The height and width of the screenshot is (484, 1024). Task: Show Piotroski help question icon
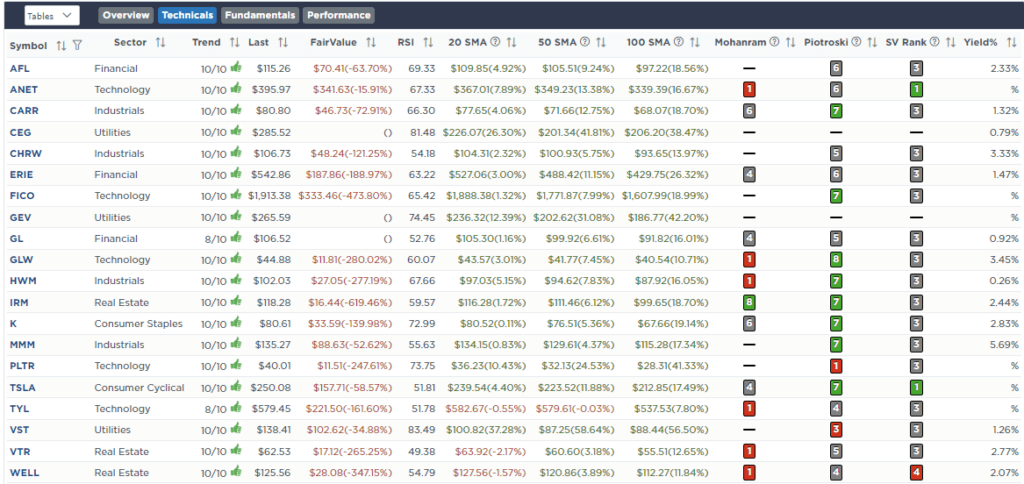[856, 42]
